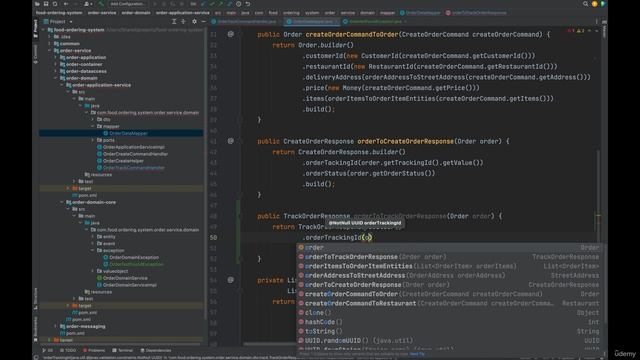Choose orderAddressToStreetAddress completion suggestion
Screen dimensions: 640x360
tap(450, 276)
